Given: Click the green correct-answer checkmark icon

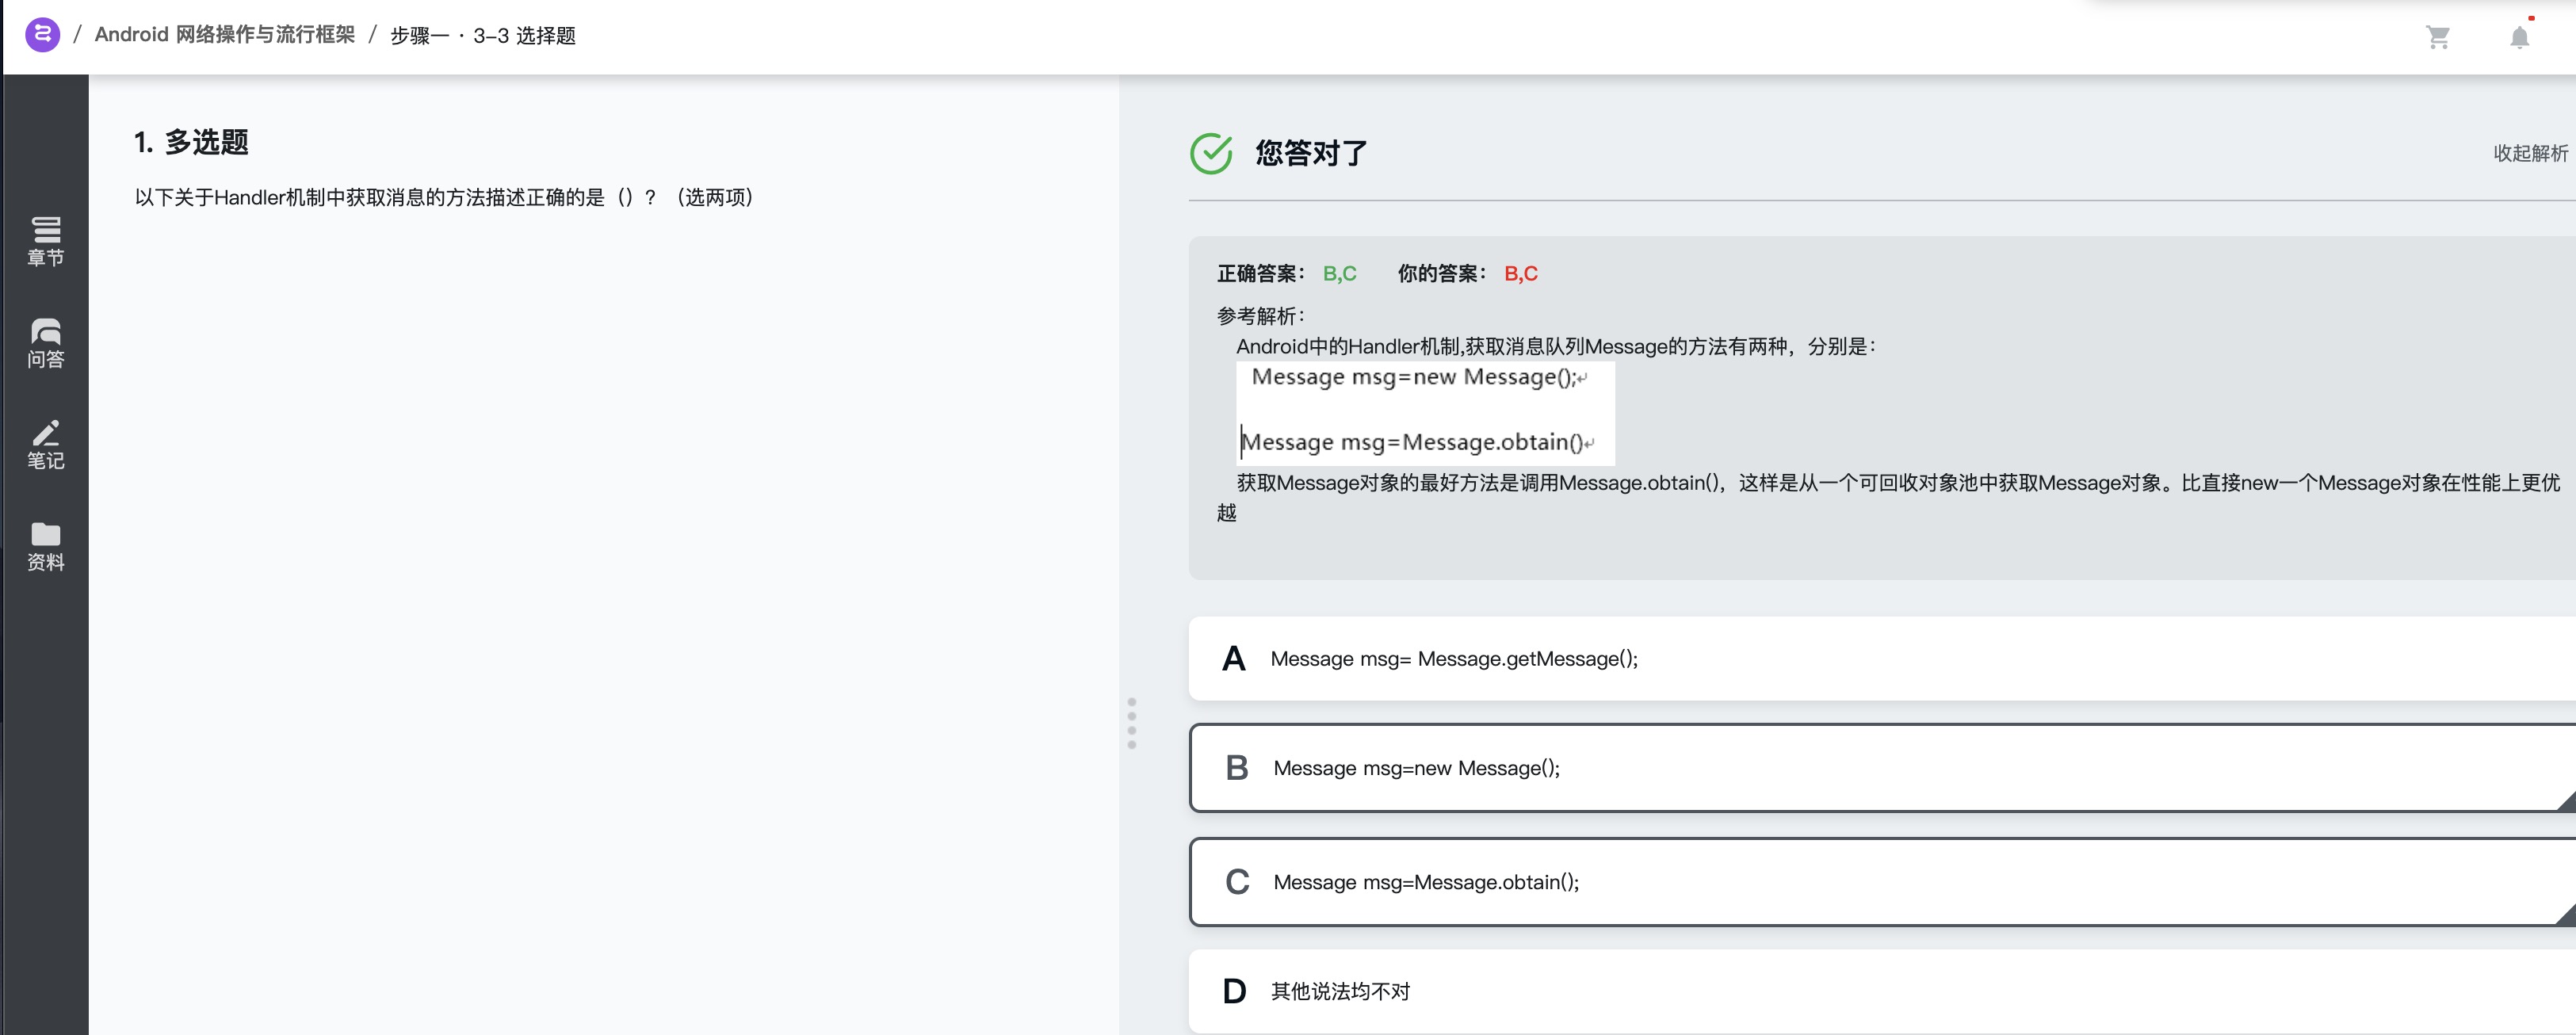Looking at the screenshot, I should tap(1211, 153).
